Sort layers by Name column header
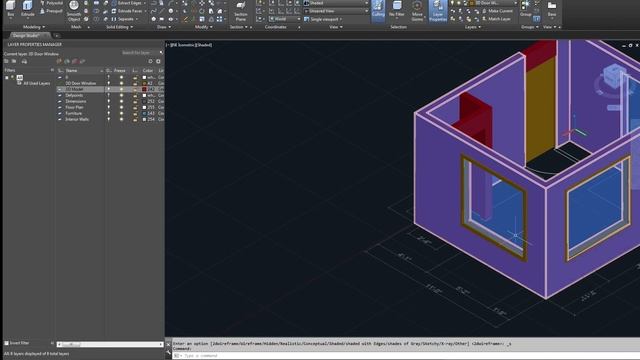This screenshot has width=640, height=360. point(71,71)
